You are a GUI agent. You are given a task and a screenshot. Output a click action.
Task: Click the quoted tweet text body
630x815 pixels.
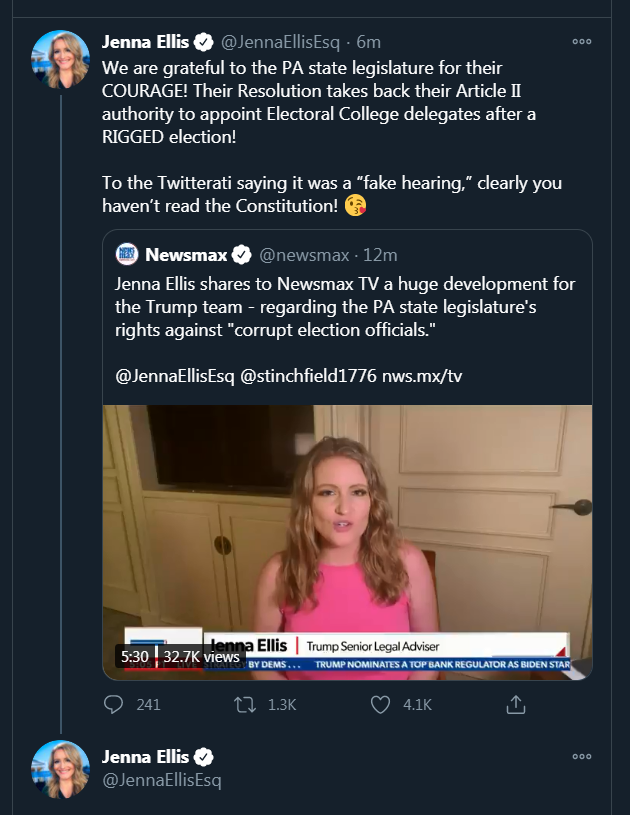tap(345, 307)
